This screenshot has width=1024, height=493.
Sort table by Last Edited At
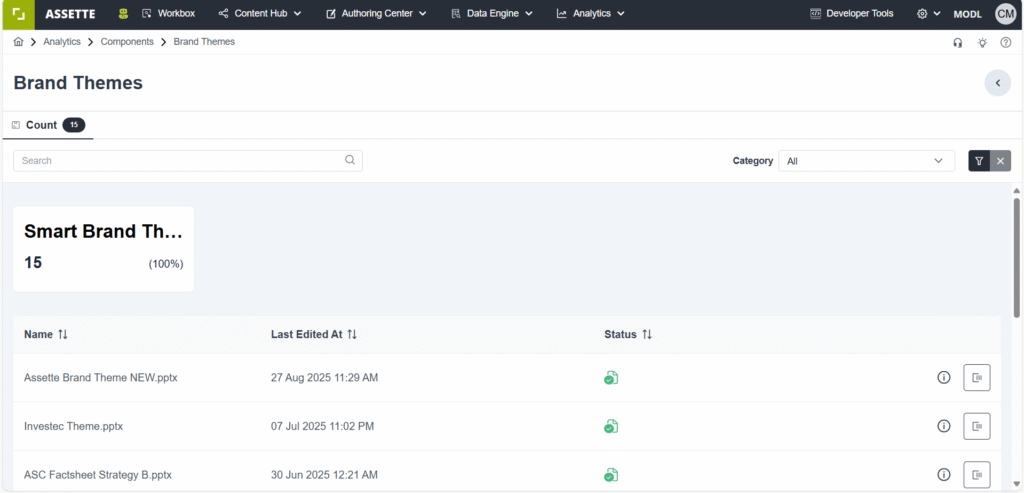click(x=352, y=334)
